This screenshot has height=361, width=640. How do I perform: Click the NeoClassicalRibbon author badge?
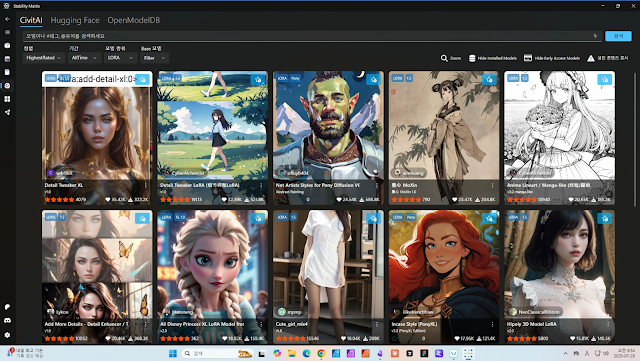pyautogui.click(x=535, y=312)
